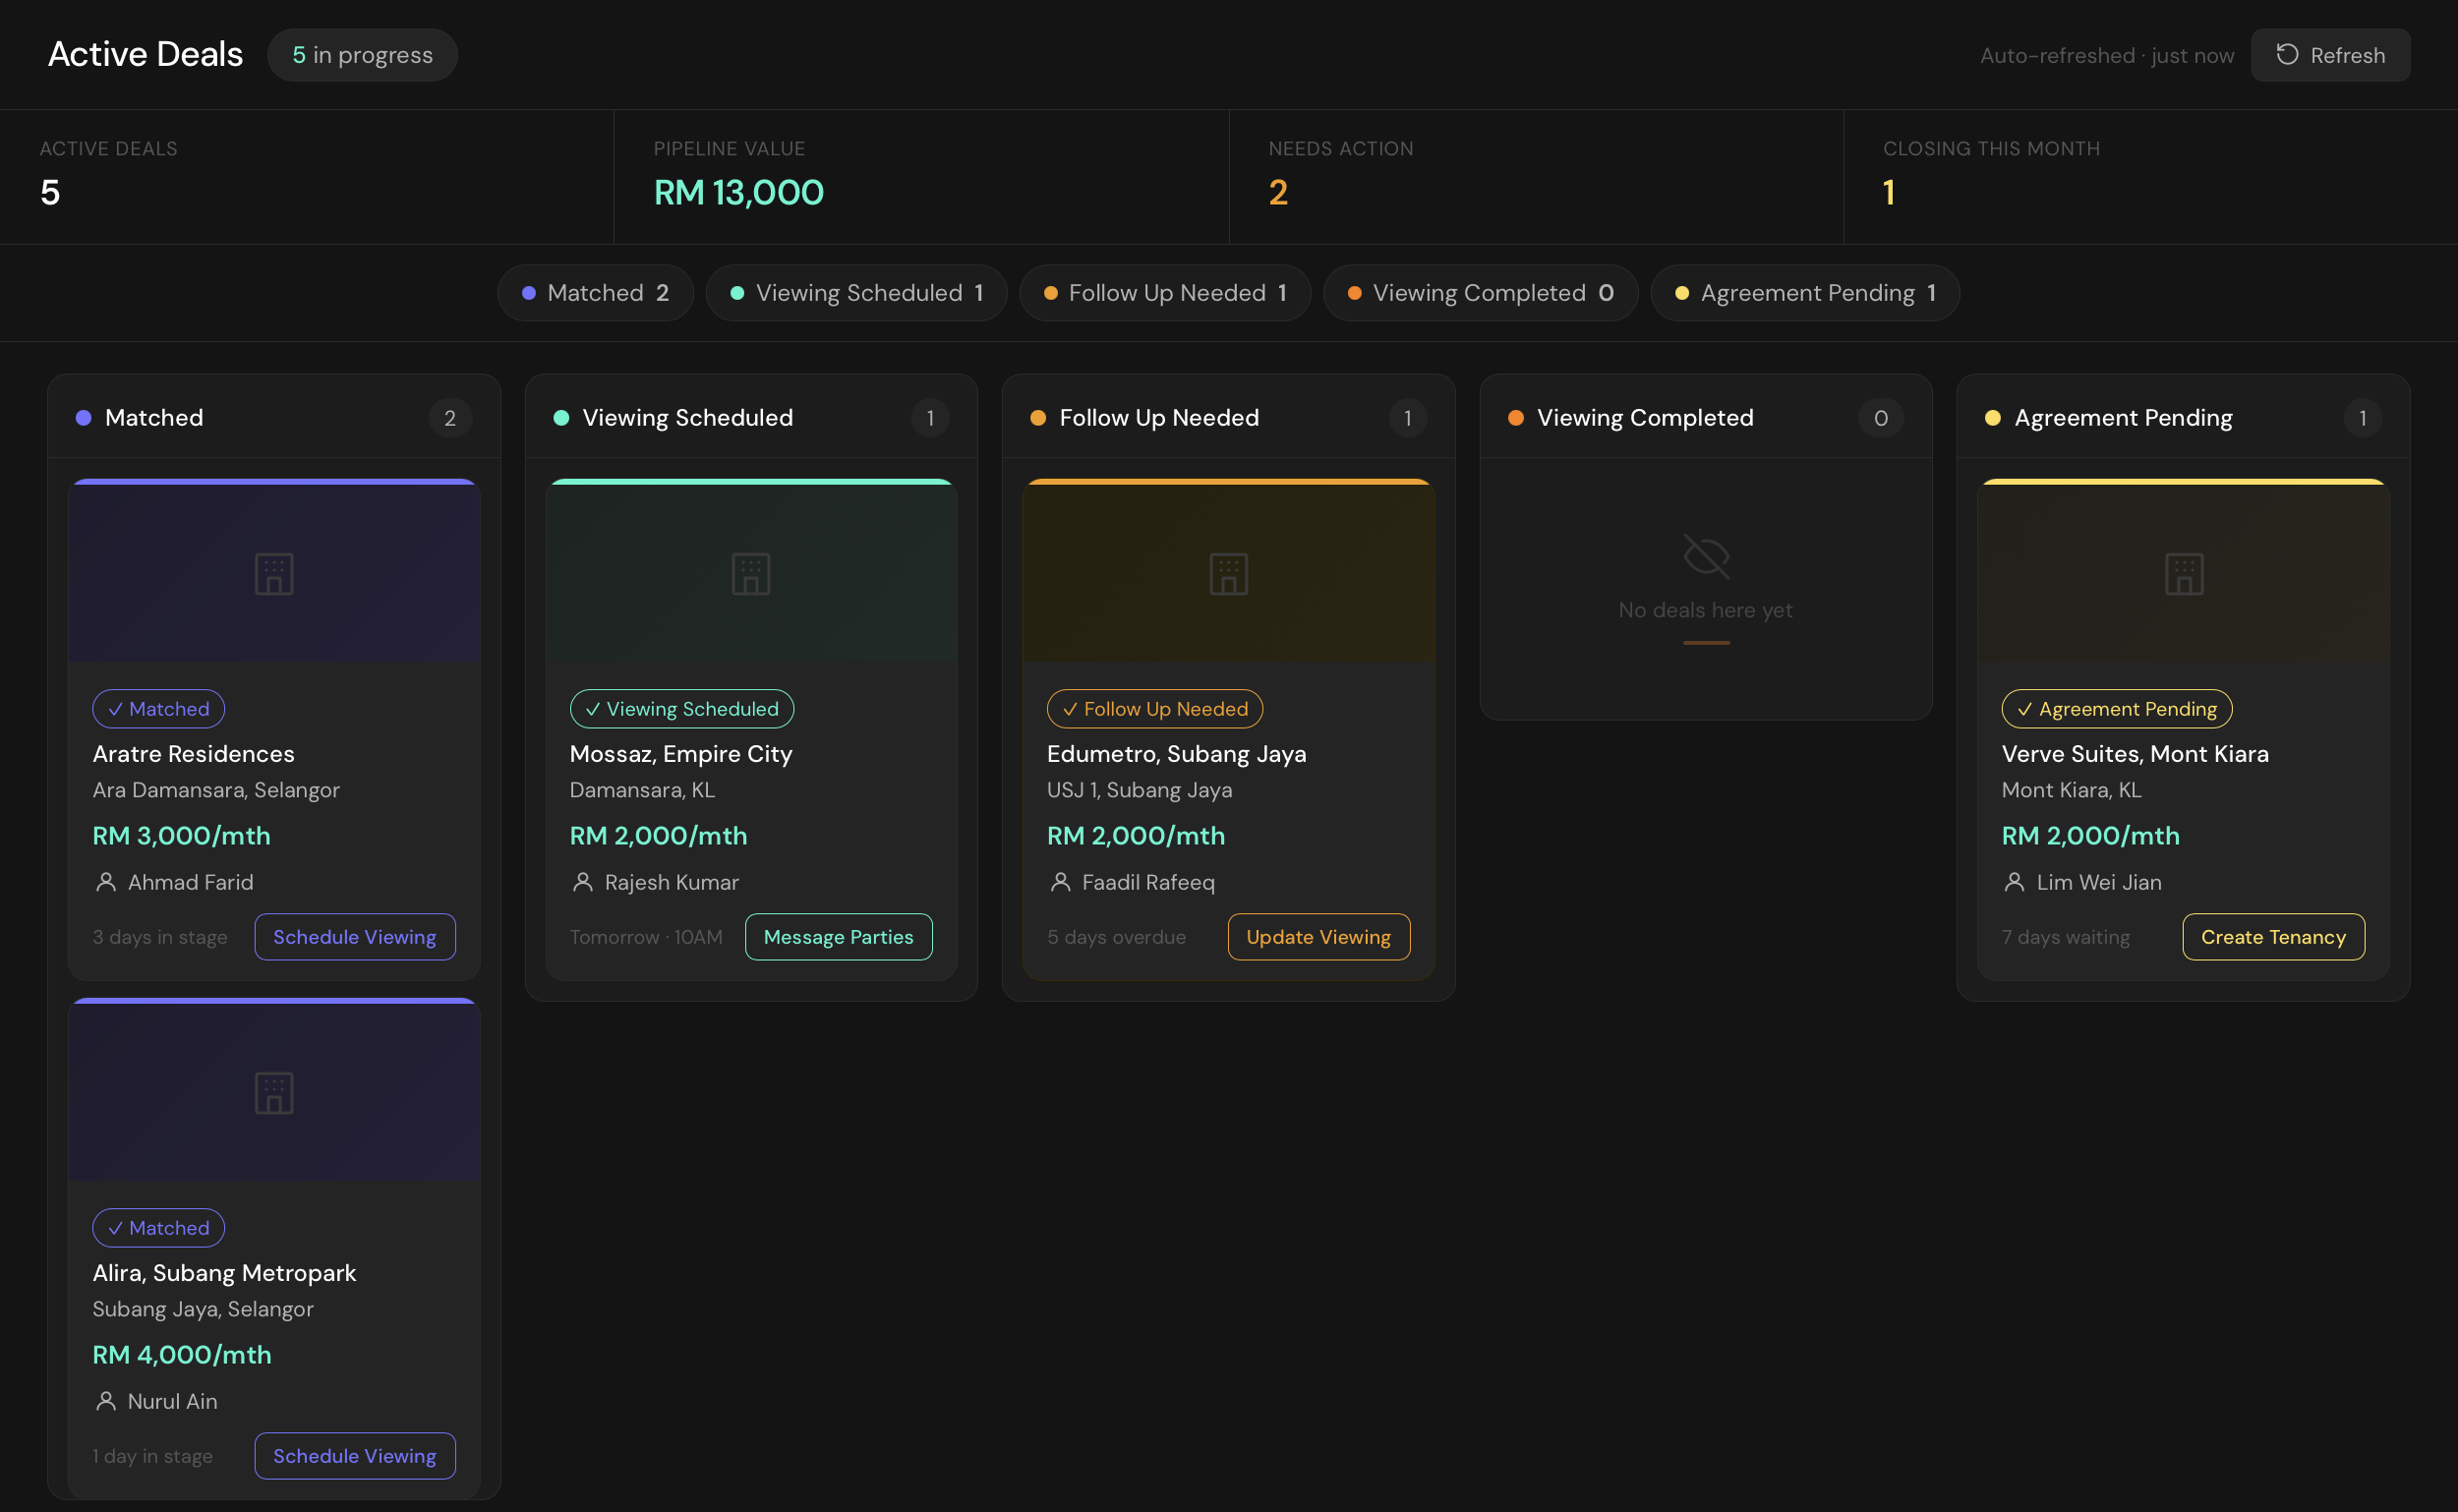Click building icon on Edumetro card
The height and width of the screenshot is (1512, 2458).
1229,574
